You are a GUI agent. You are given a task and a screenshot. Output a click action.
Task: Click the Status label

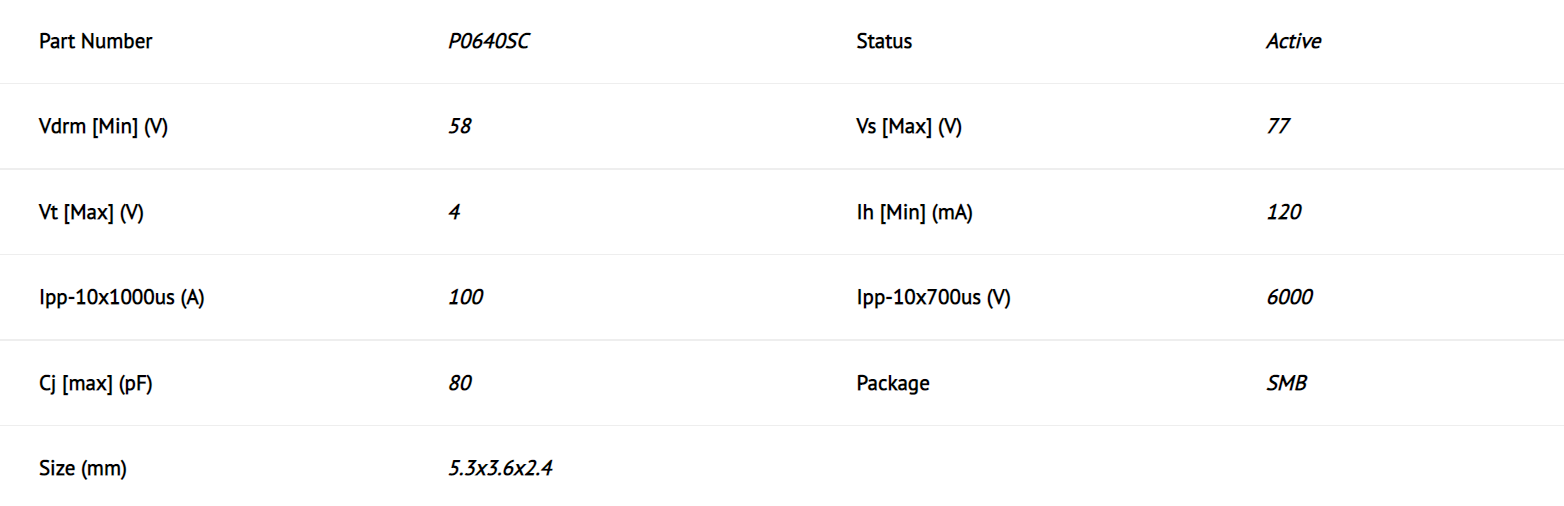tap(884, 42)
